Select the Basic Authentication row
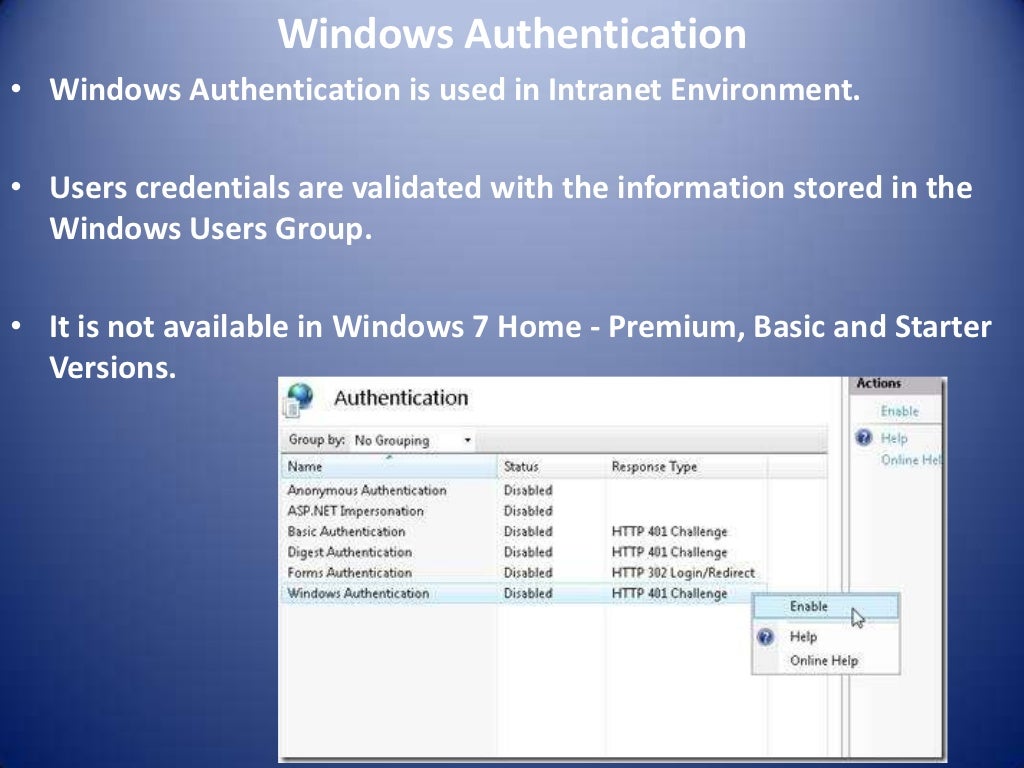Screen dimensions: 1024x768 coord(346,532)
